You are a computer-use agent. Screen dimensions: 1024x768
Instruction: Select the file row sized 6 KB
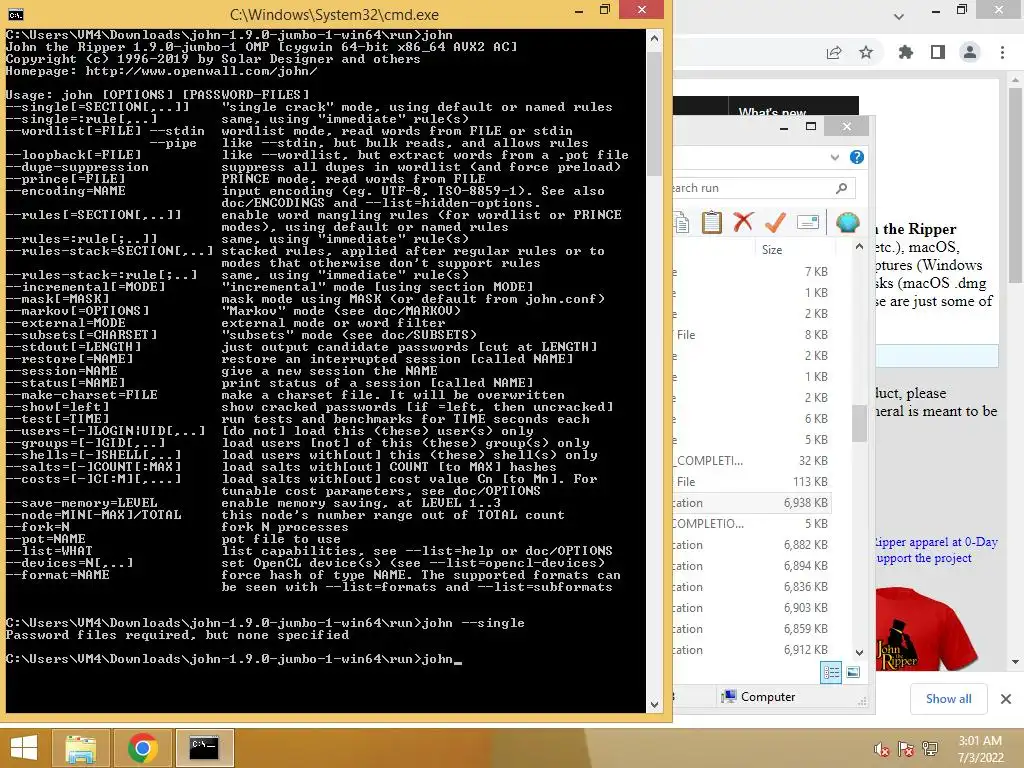[x=752, y=419]
